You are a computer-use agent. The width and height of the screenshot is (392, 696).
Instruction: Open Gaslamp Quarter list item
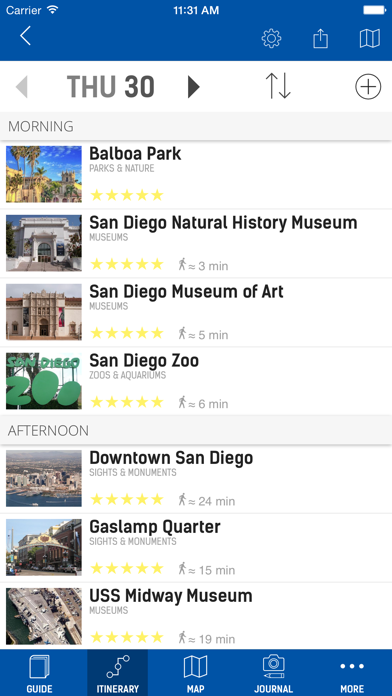196,548
